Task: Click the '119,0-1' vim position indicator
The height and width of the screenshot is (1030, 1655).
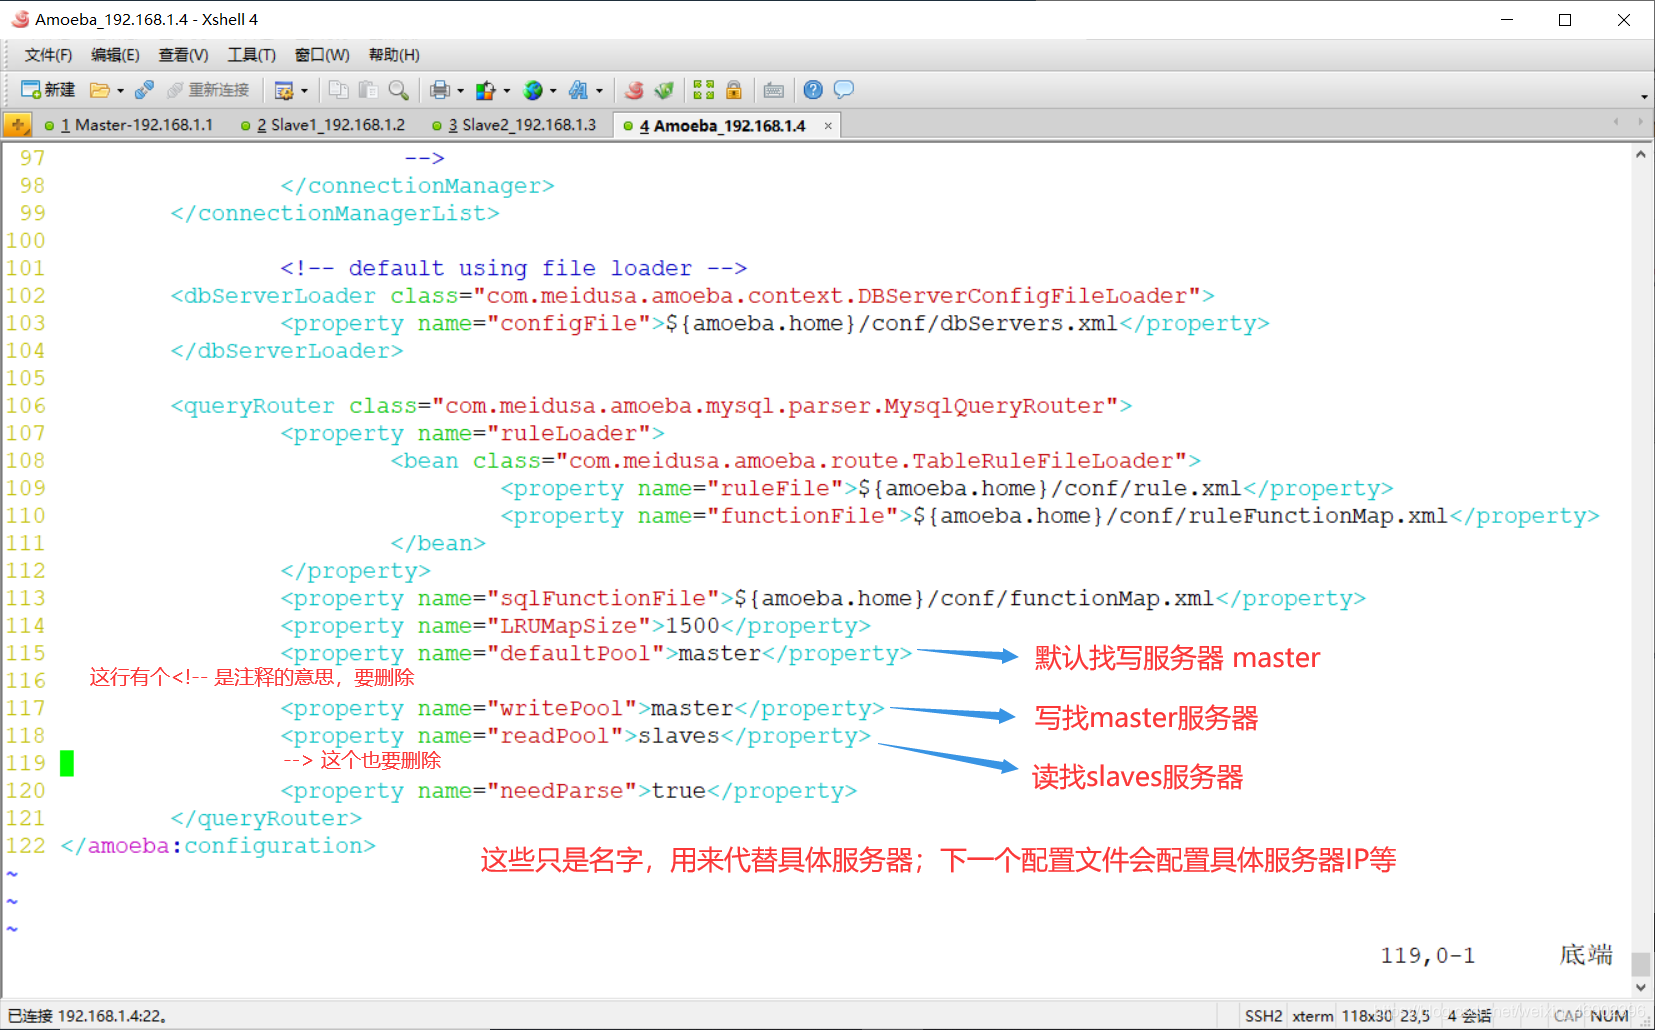Action: (1427, 956)
